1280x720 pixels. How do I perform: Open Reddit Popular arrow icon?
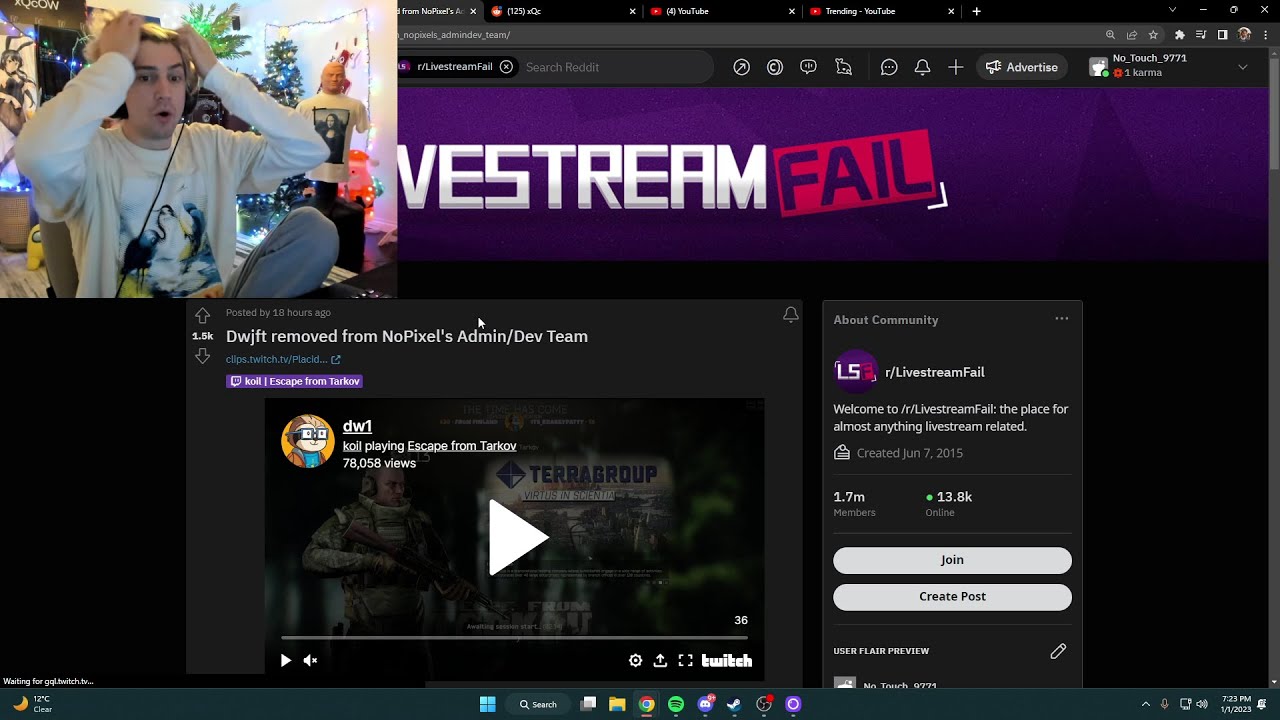pos(741,67)
